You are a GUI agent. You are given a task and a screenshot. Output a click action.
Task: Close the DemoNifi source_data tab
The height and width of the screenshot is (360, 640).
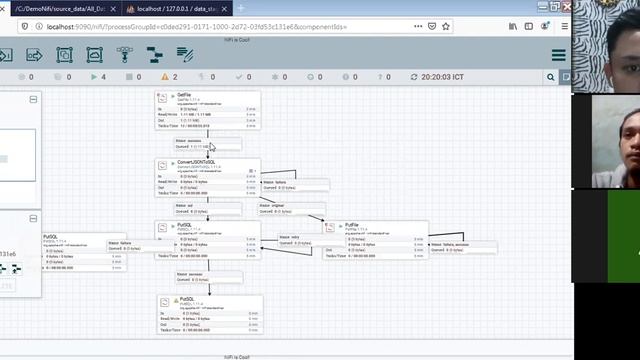pyautogui.click(x=113, y=9)
